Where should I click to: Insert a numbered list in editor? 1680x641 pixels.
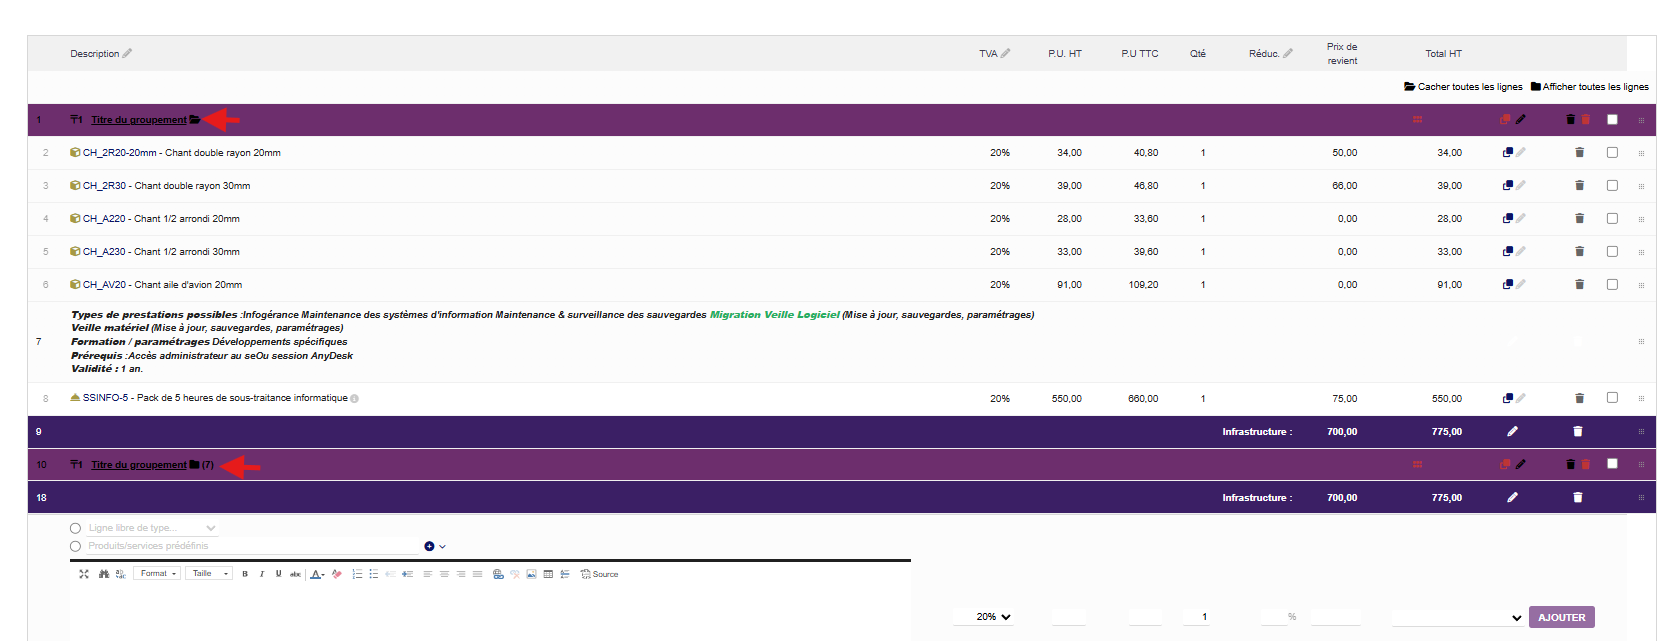tap(357, 574)
